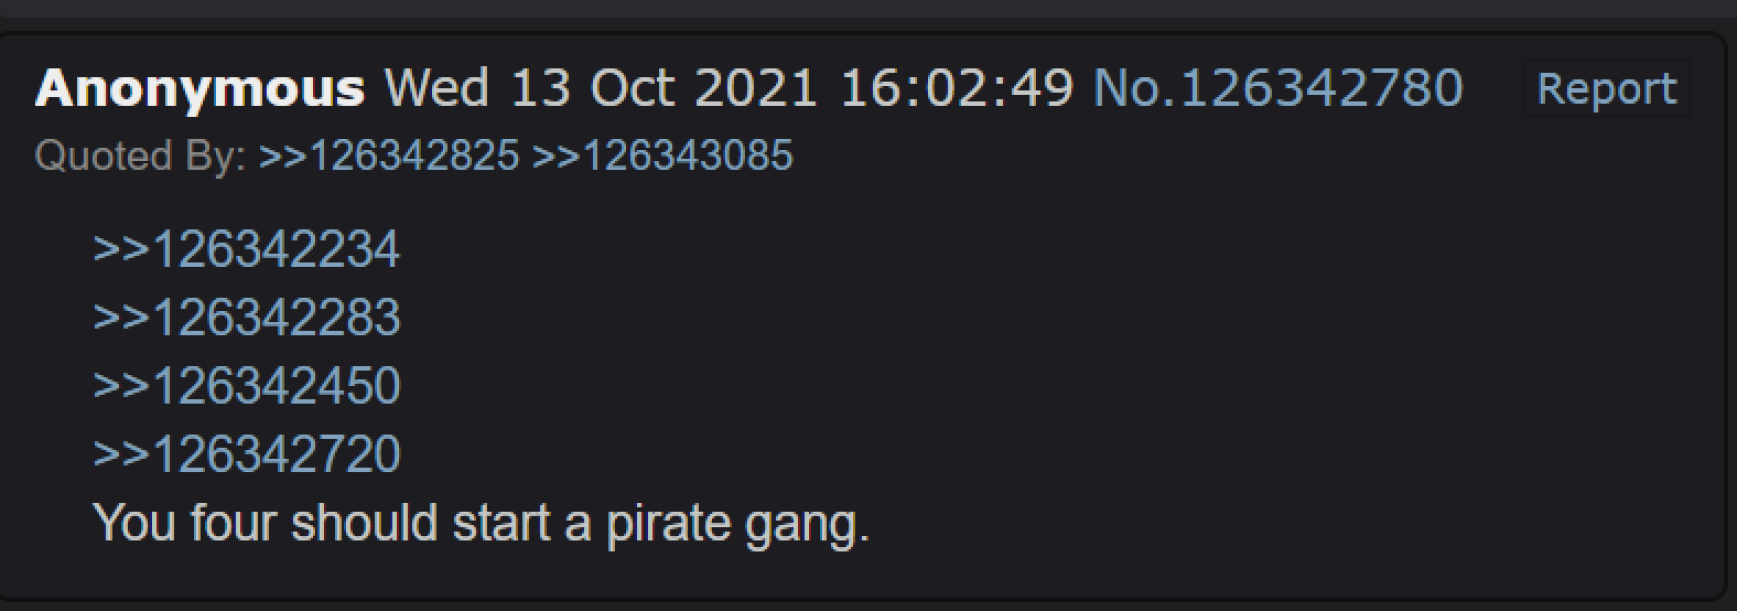Click the Anonymous poster name
The image size is (1737, 611).
pyautogui.click(x=200, y=89)
